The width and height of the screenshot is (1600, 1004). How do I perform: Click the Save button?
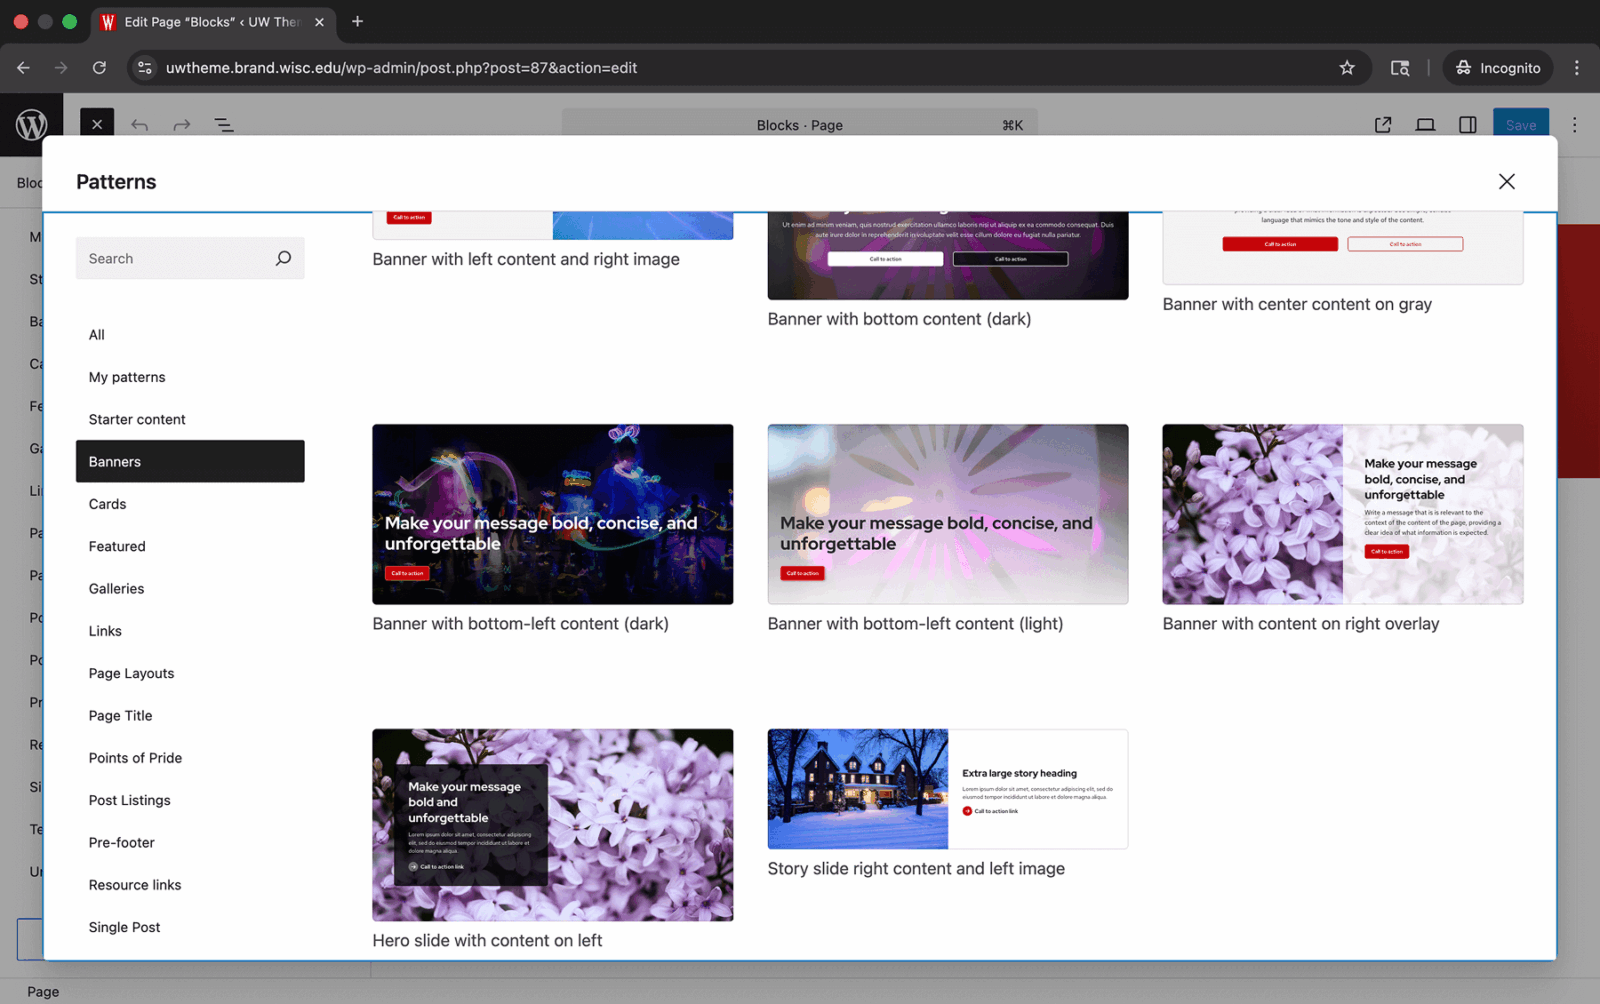click(1520, 125)
